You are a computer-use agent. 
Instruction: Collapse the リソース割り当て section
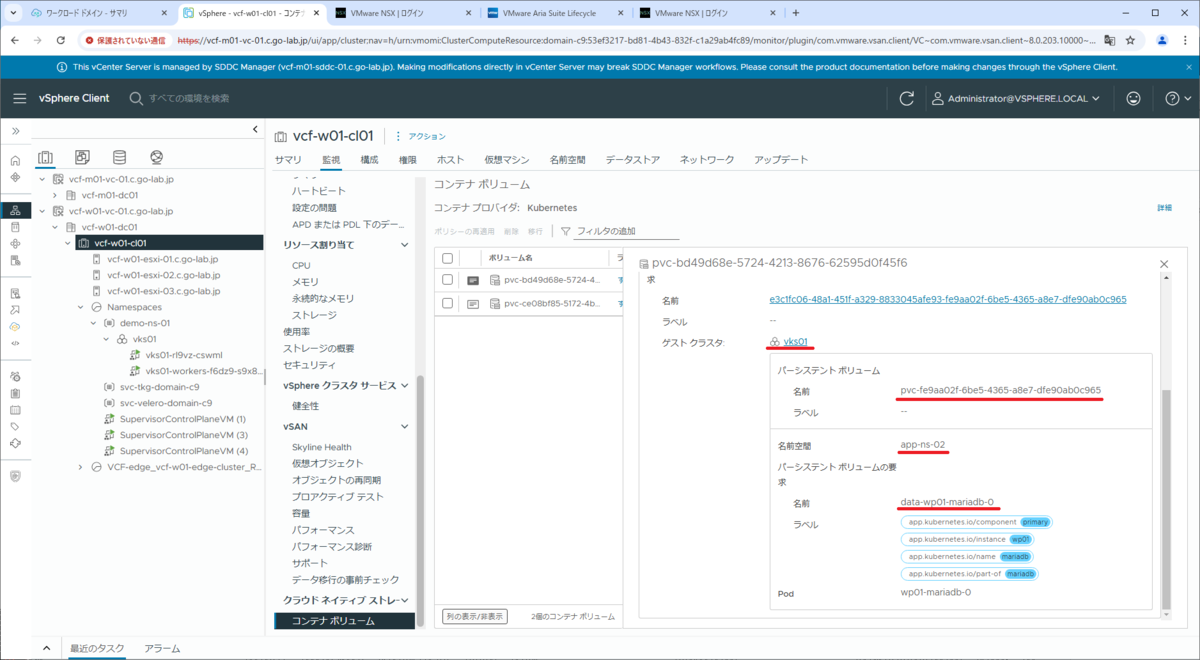click(x=404, y=244)
